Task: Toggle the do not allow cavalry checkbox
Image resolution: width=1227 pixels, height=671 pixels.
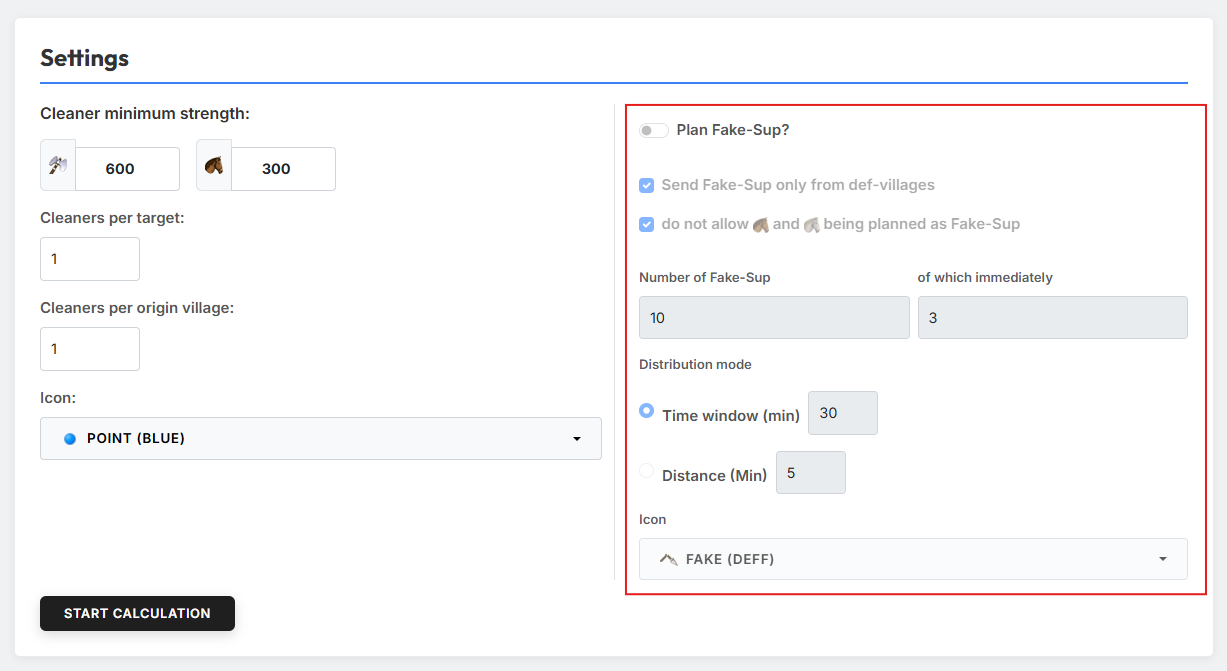Action: click(x=647, y=224)
